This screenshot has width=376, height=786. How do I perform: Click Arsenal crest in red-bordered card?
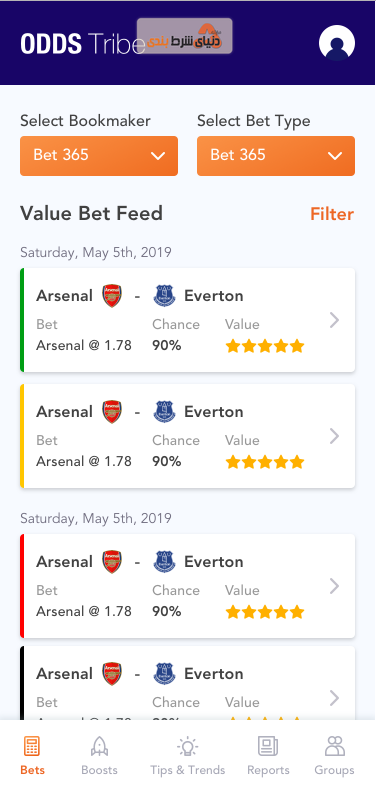click(112, 561)
